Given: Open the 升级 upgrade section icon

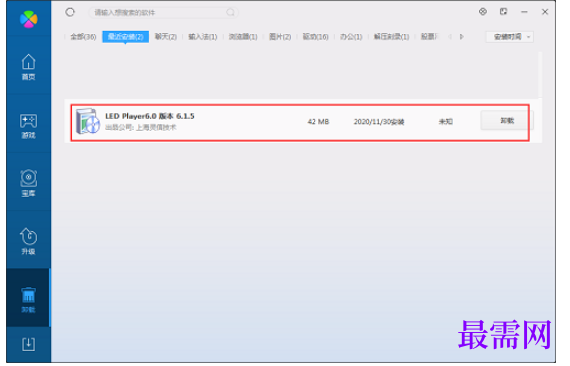Looking at the screenshot, I should [x=28, y=242].
